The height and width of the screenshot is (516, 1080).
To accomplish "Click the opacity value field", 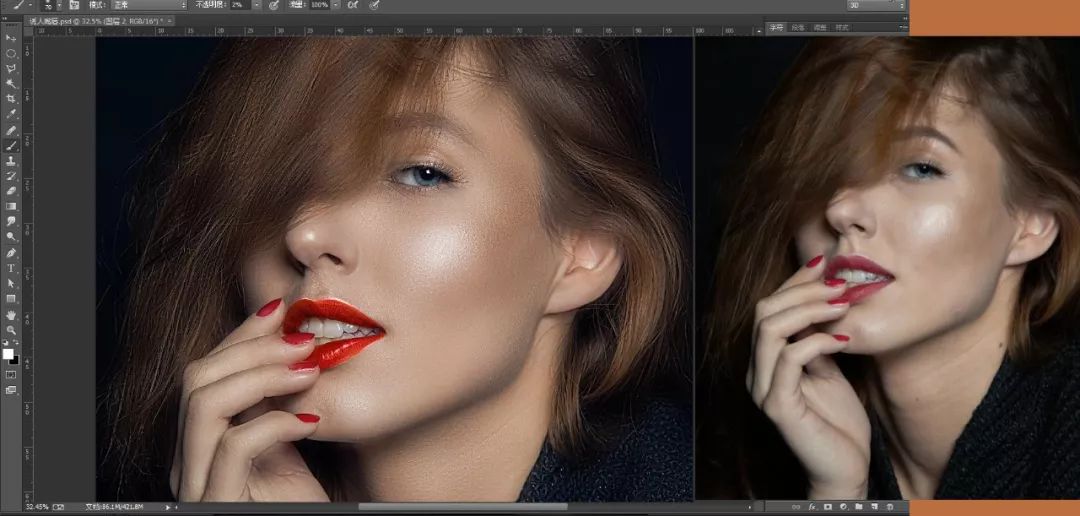I will click(239, 4).
